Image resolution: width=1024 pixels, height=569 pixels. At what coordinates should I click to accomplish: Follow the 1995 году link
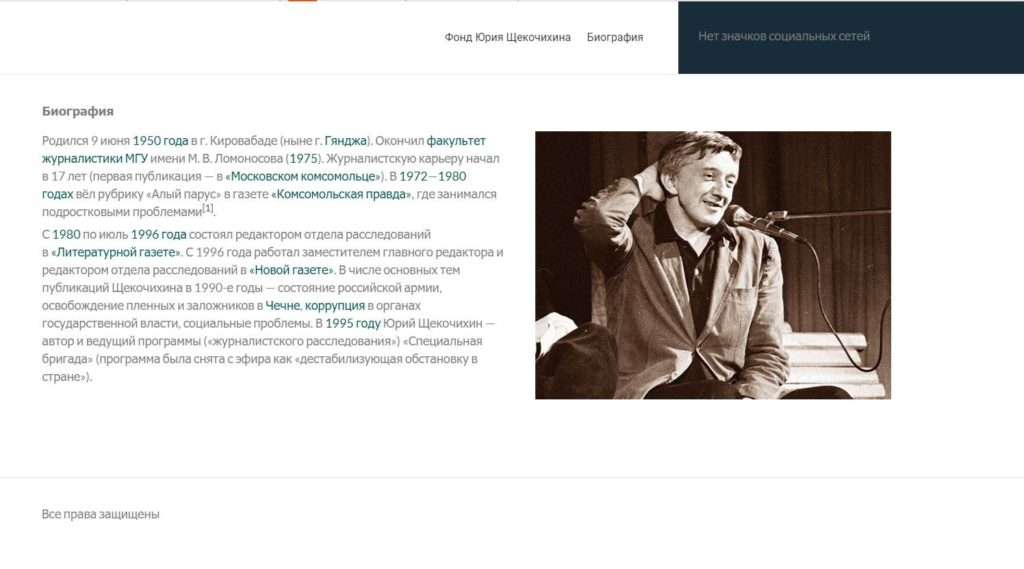[x=353, y=323]
